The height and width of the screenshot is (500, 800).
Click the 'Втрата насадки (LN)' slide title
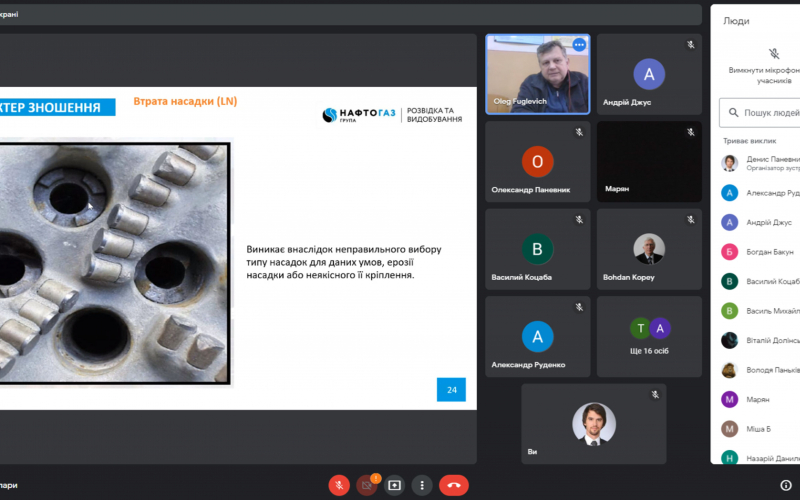[185, 102]
